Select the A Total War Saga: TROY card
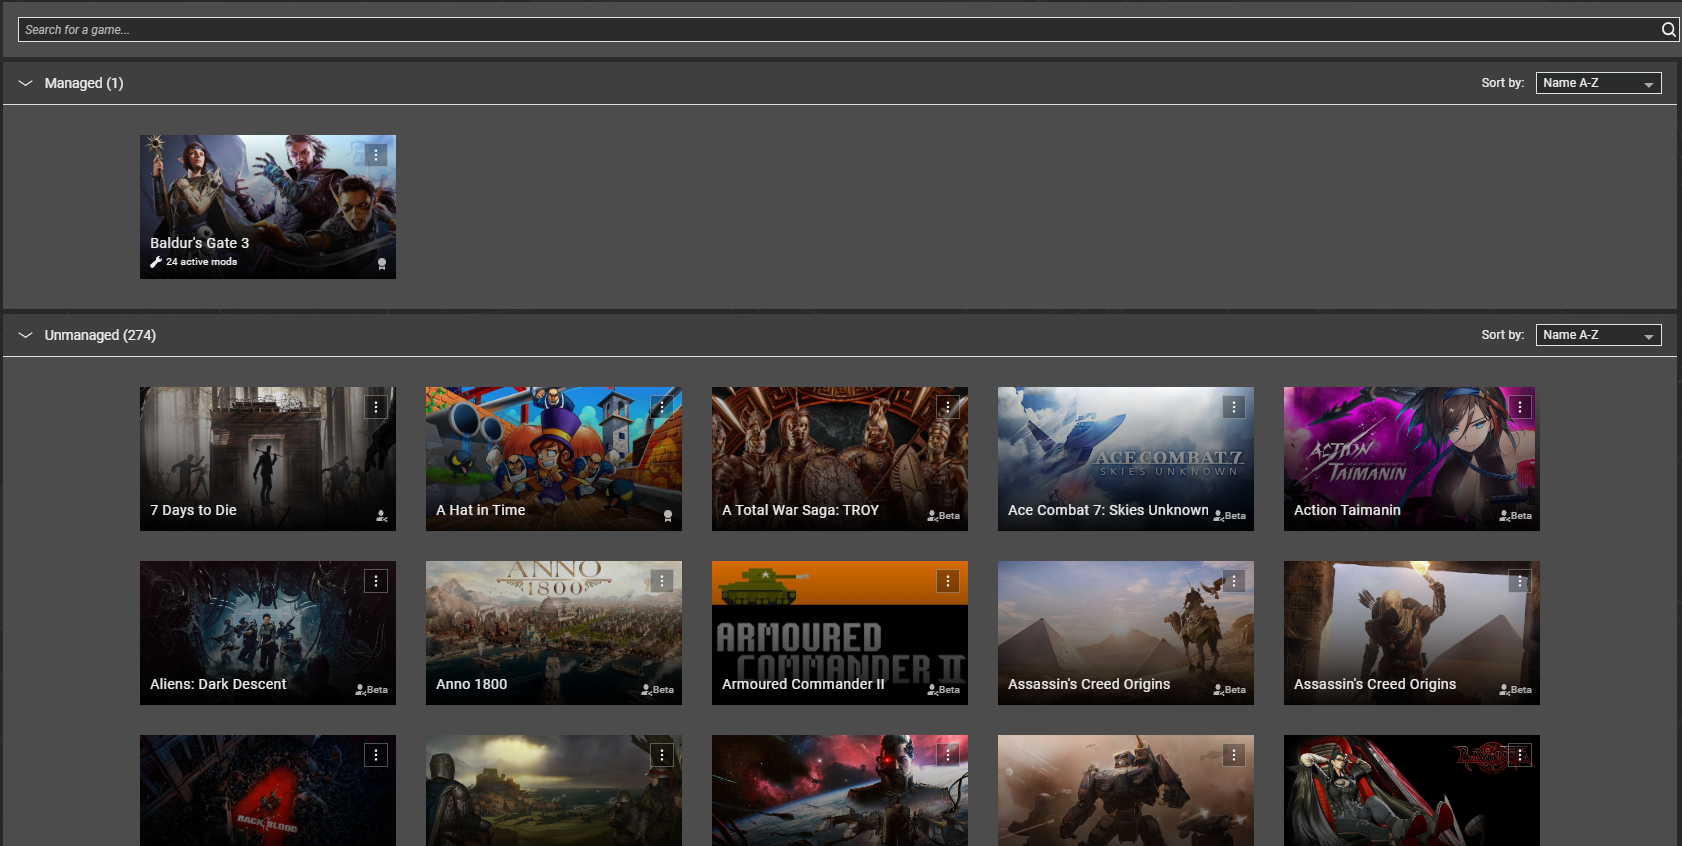 tap(840, 459)
